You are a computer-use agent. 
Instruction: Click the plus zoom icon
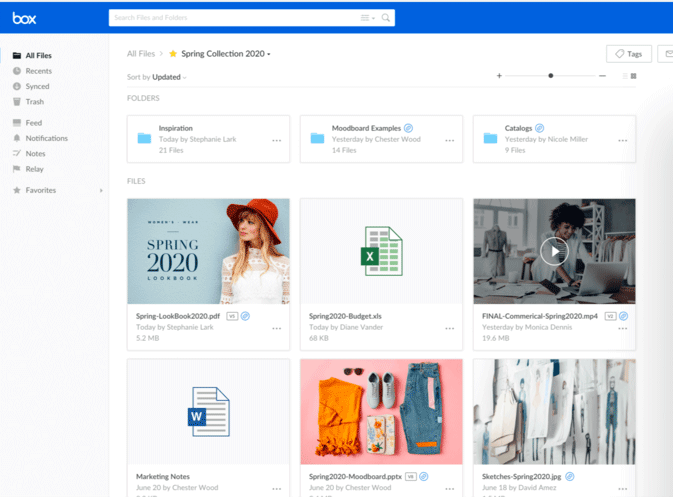(499, 76)
